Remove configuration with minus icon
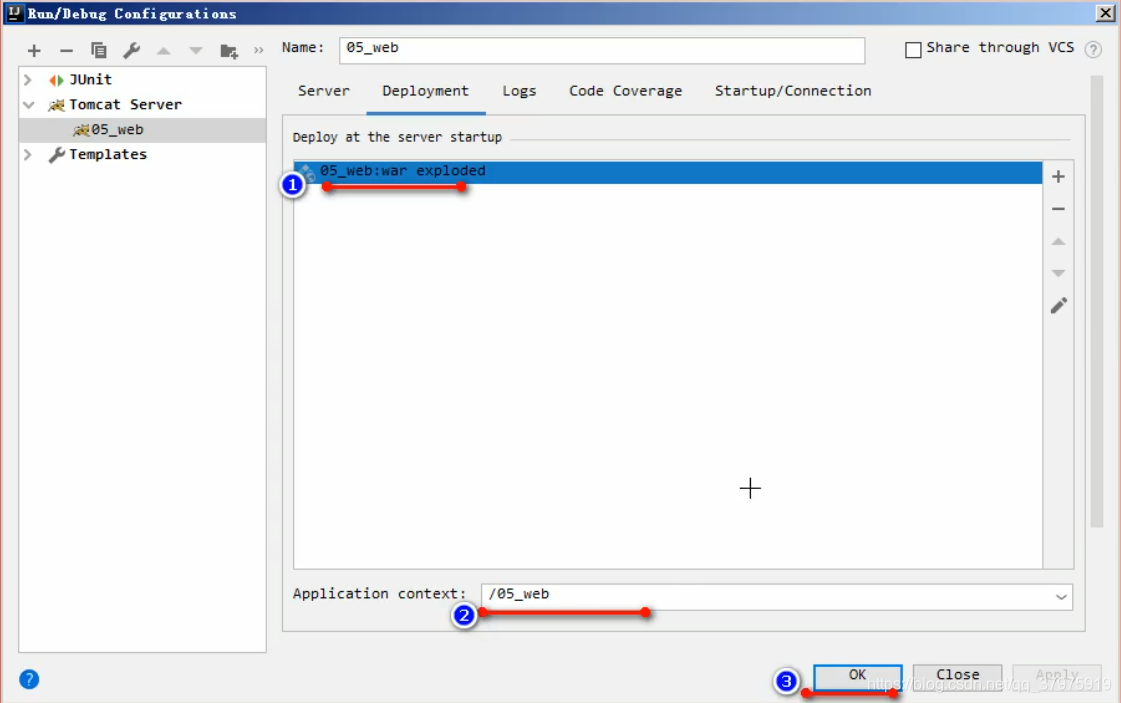 tap(66, 51)
